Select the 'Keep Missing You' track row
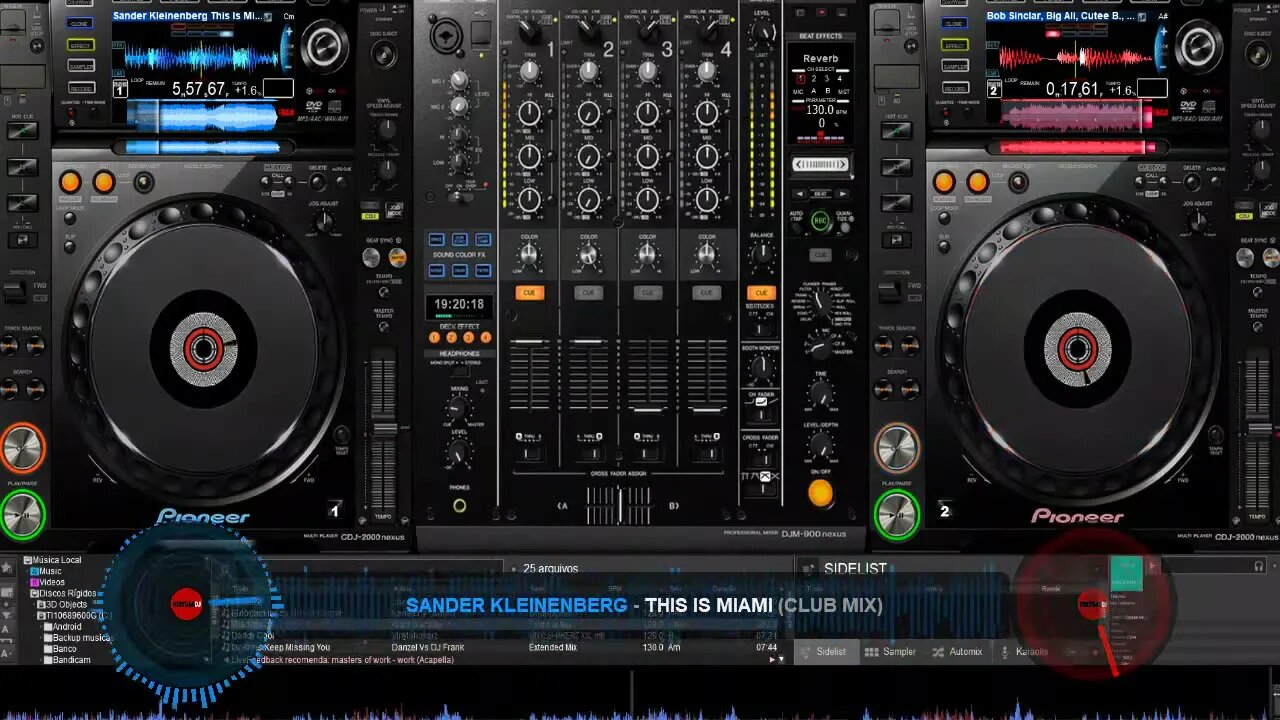The height and width of the screenshot is (720, 1280). [505, 648]
